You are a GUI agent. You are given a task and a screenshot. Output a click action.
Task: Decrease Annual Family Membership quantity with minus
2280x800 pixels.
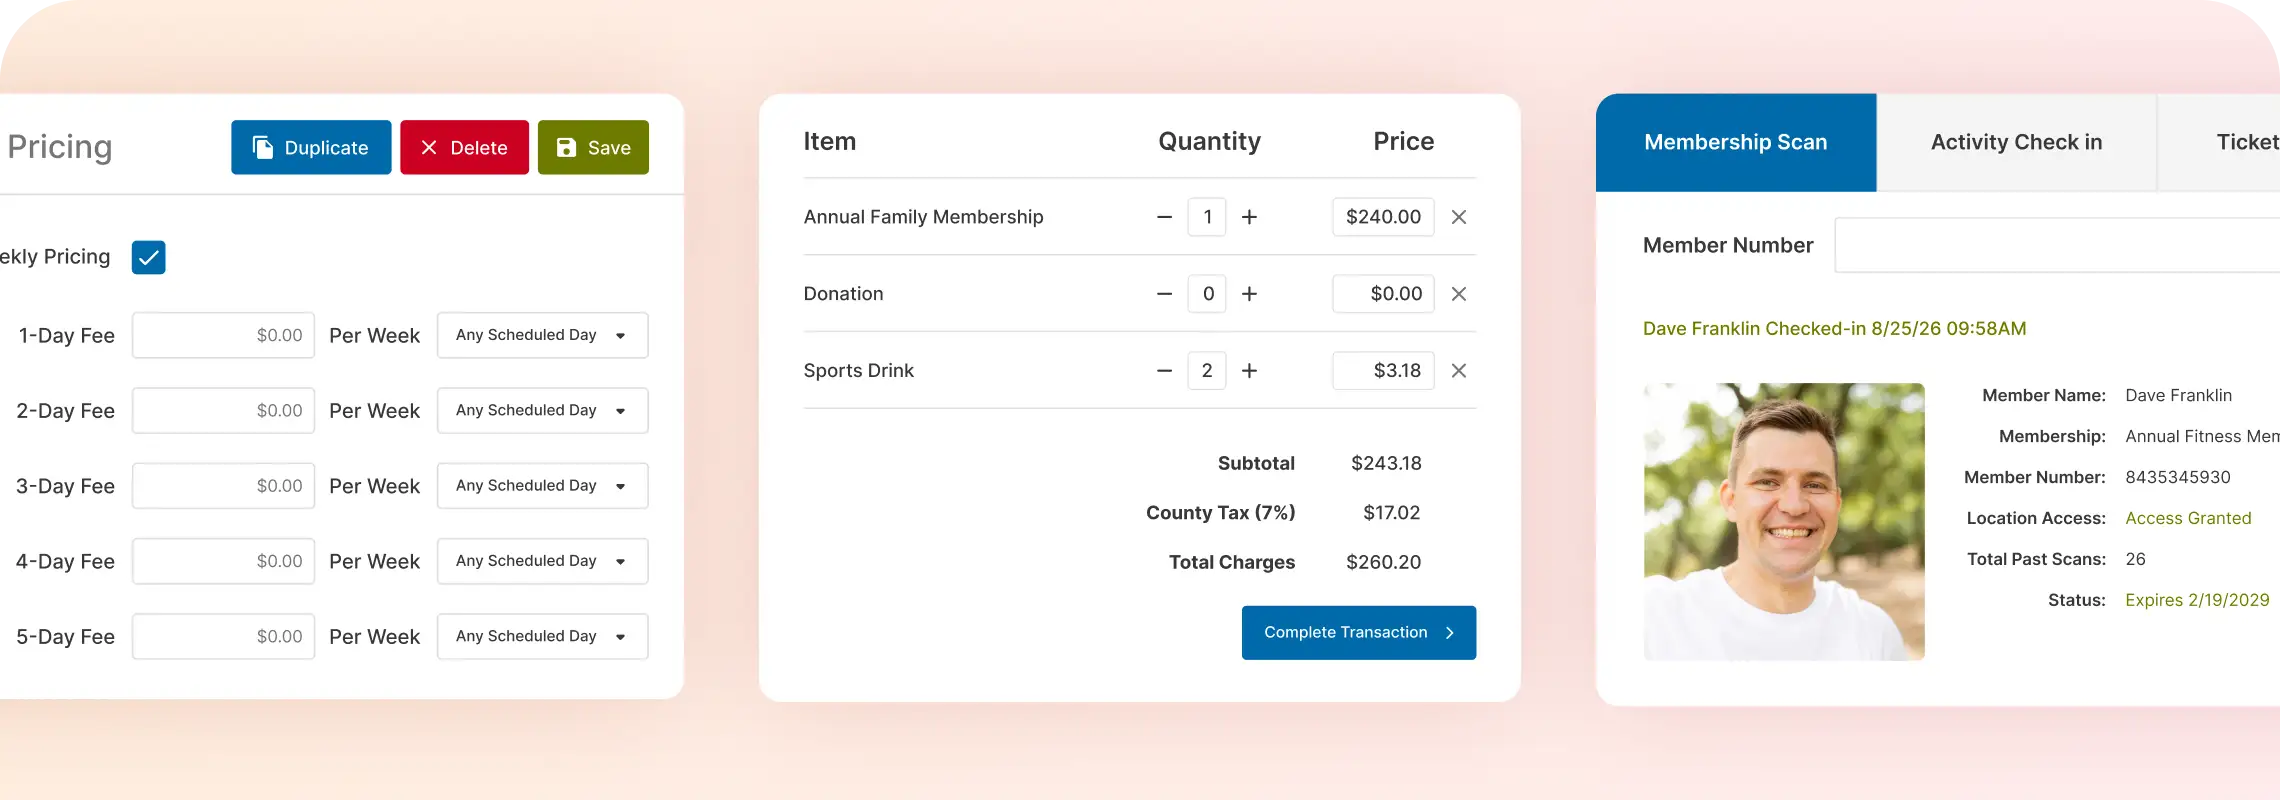1164,217
